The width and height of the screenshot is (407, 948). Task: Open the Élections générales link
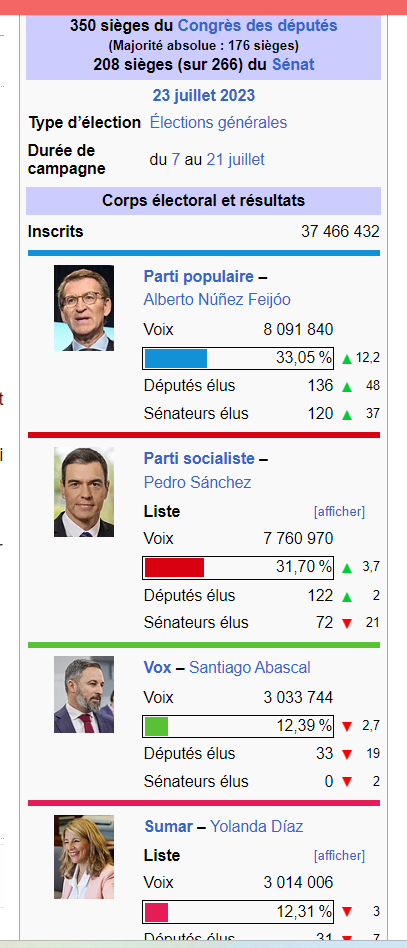pos(218,123)
